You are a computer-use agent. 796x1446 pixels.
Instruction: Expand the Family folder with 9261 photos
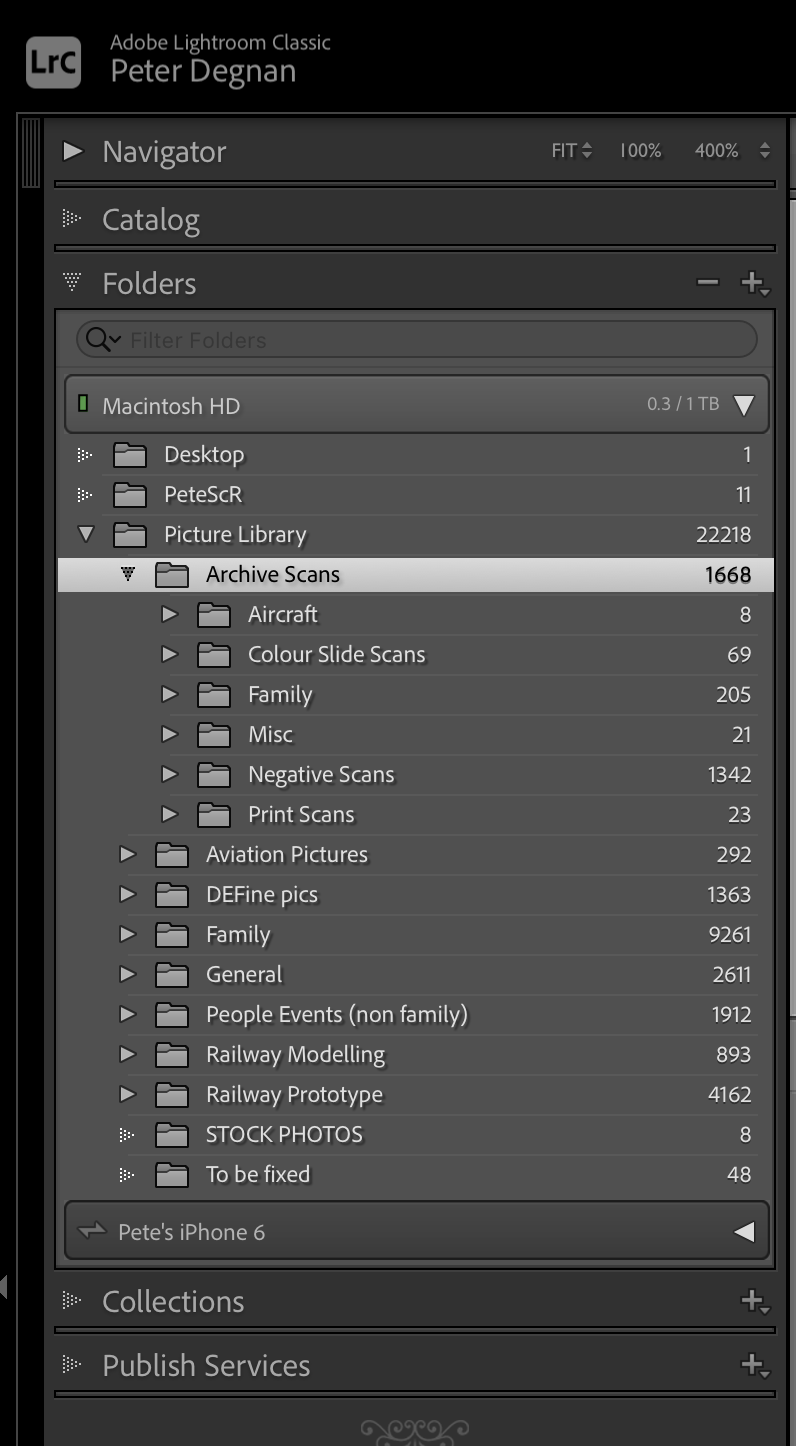(x=127, y=934)
